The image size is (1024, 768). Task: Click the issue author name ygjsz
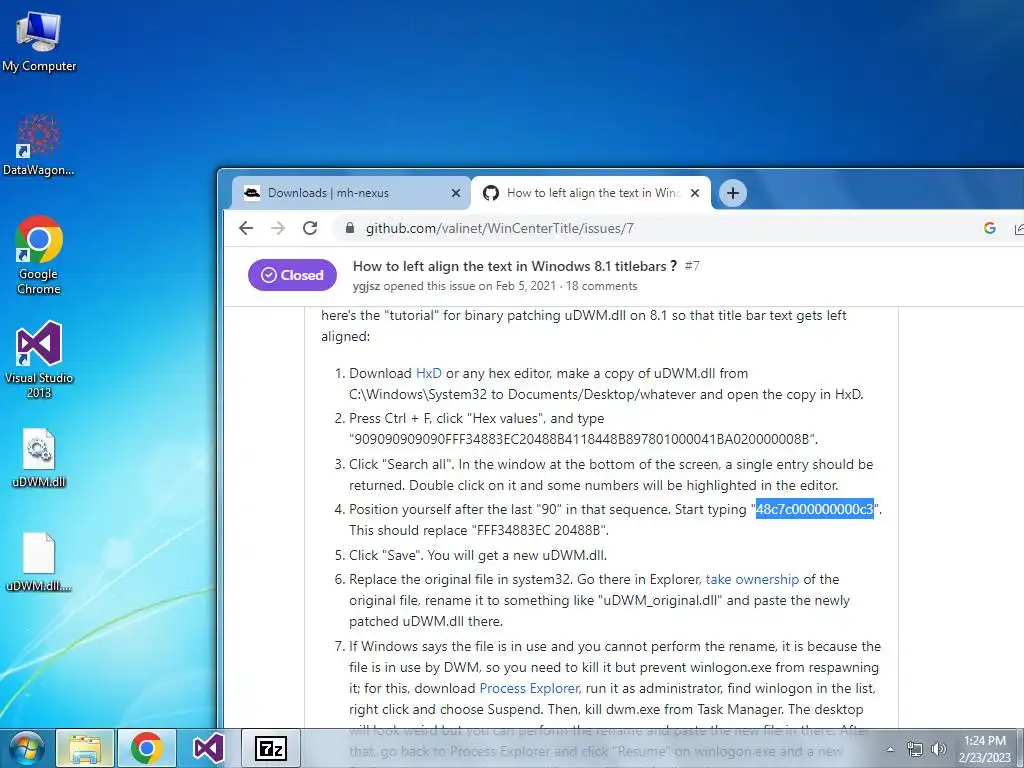point(366,286)
